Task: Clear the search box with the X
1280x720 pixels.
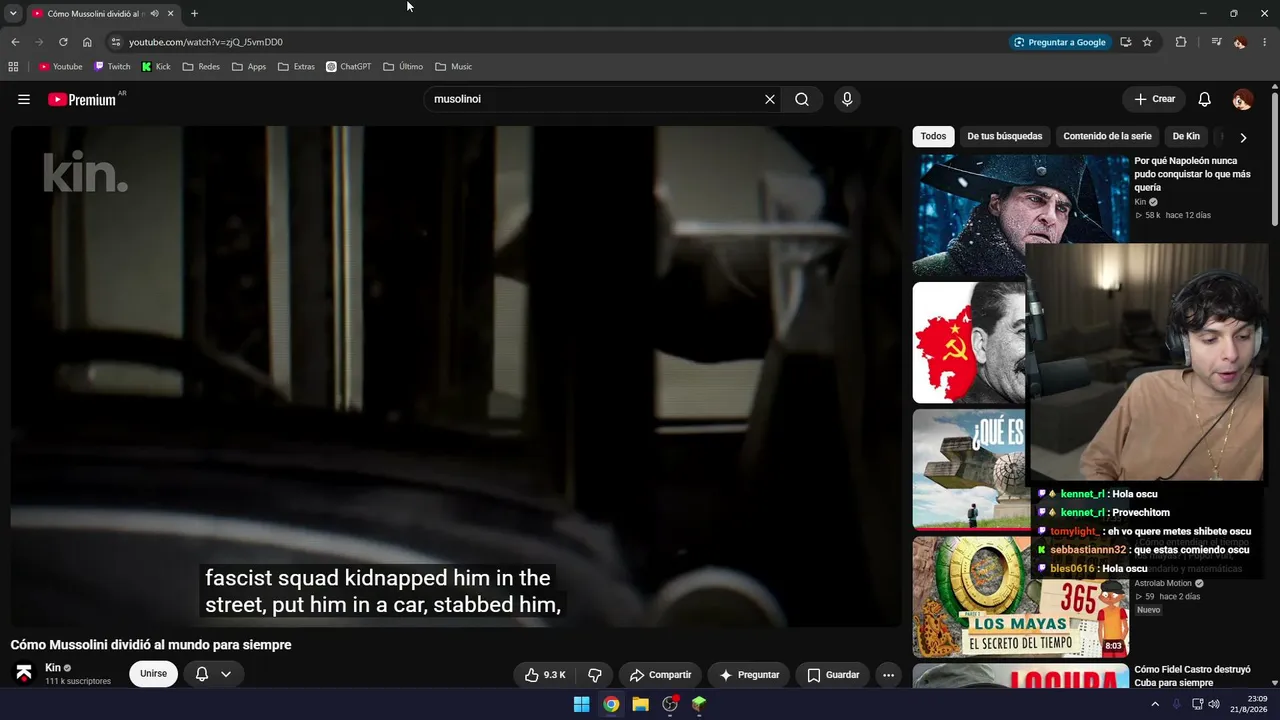Action: [770, 99]
